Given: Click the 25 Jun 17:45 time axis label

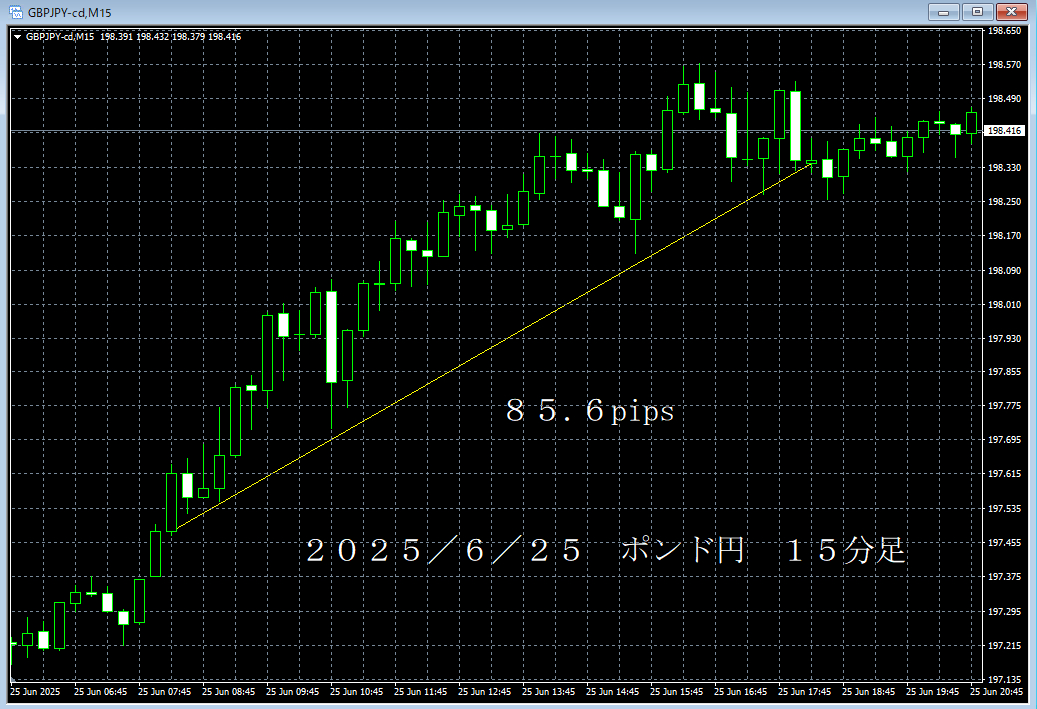Looking at the screenshot, I should point(803,691).
